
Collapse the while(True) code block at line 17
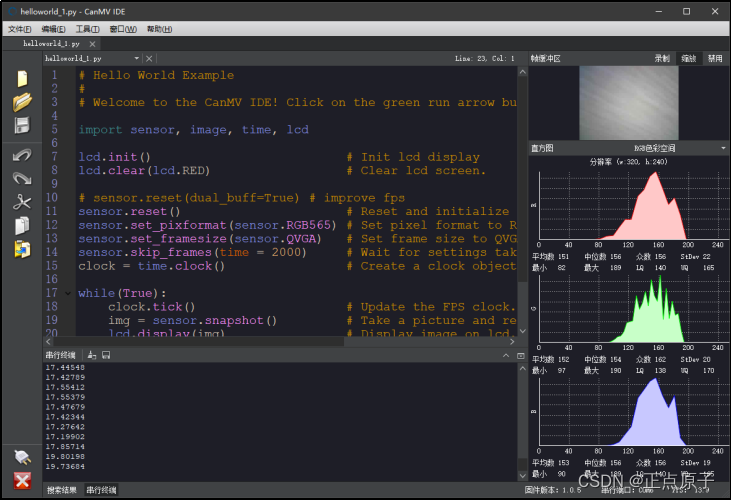pos(68,293)
